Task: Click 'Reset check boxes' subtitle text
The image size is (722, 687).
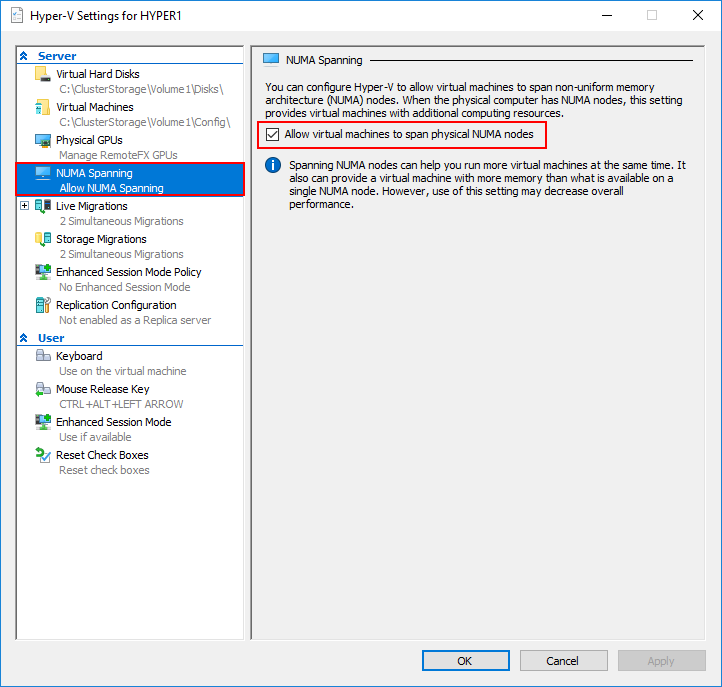Action: (x=105, y=470)
